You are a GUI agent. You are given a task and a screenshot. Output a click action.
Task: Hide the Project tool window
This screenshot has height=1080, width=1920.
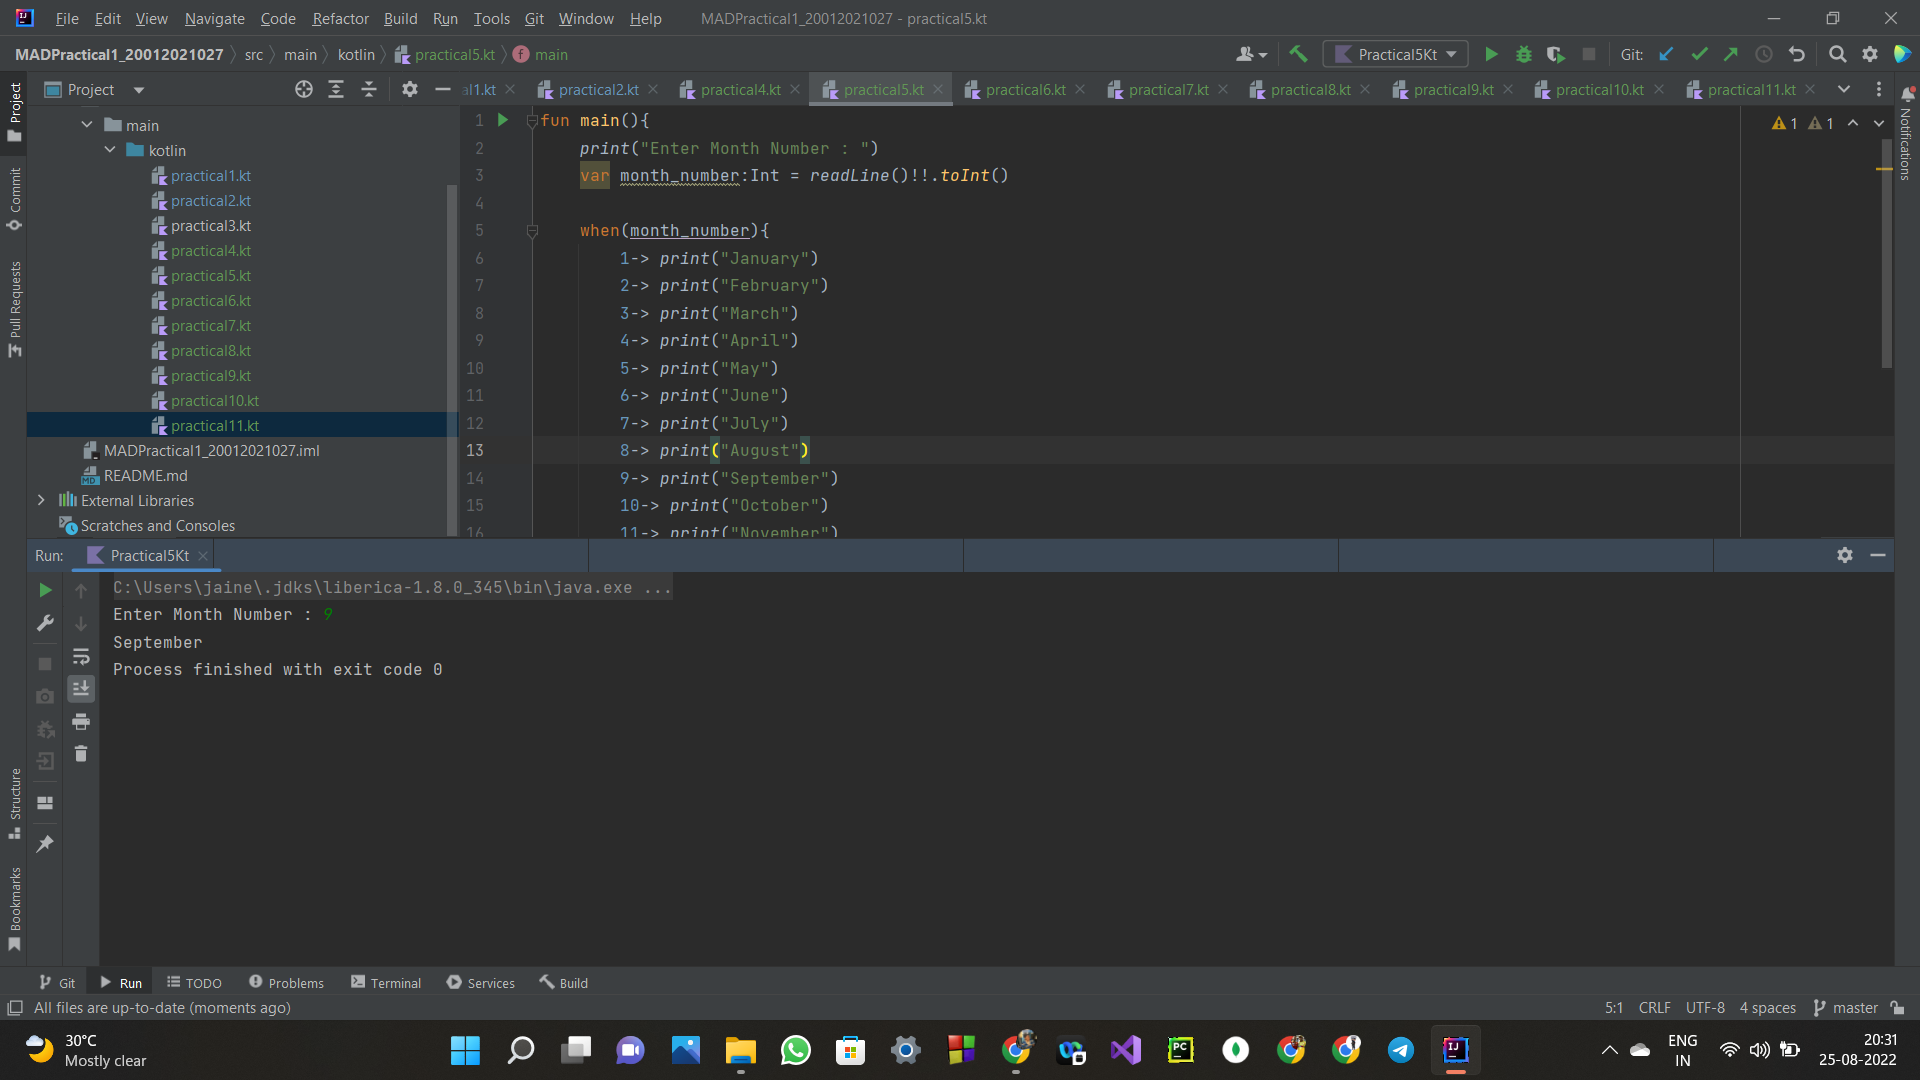[443, 89]
